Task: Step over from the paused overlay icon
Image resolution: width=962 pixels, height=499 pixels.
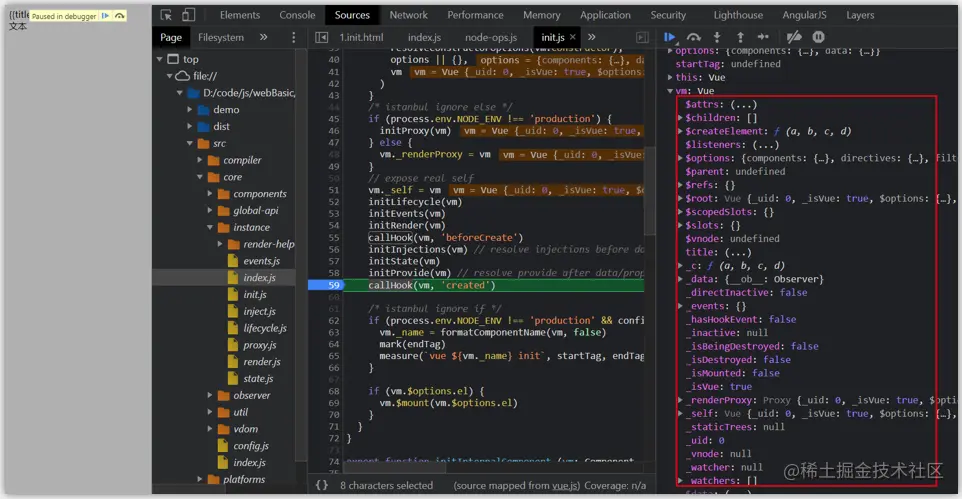Action: [120, 15]
